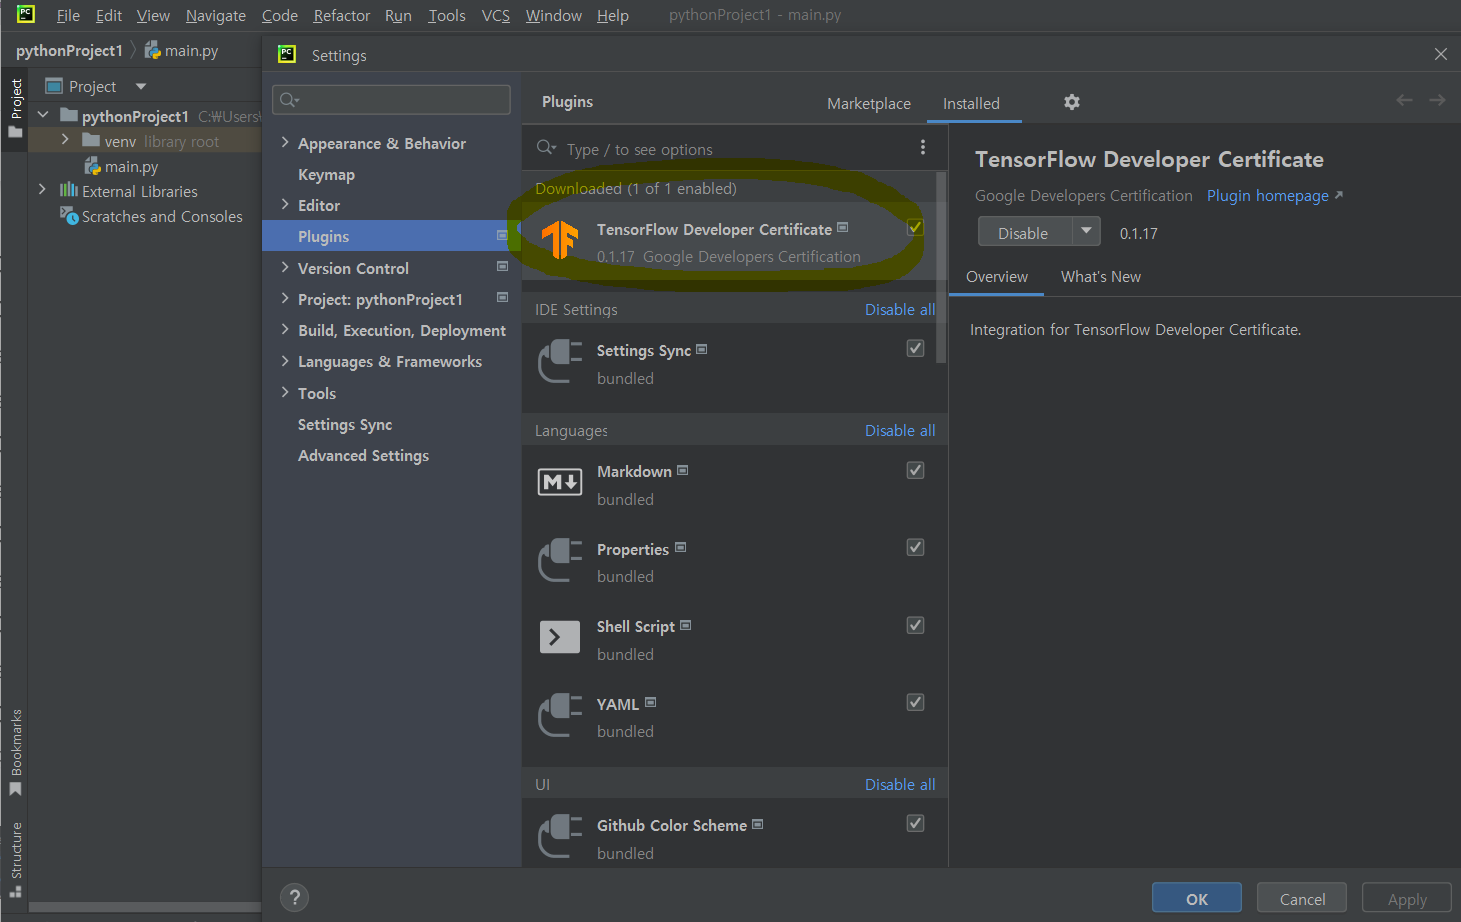This screenshot has height=922, width=1461.
Task: Click the settings search field
Action: (391, 99)
